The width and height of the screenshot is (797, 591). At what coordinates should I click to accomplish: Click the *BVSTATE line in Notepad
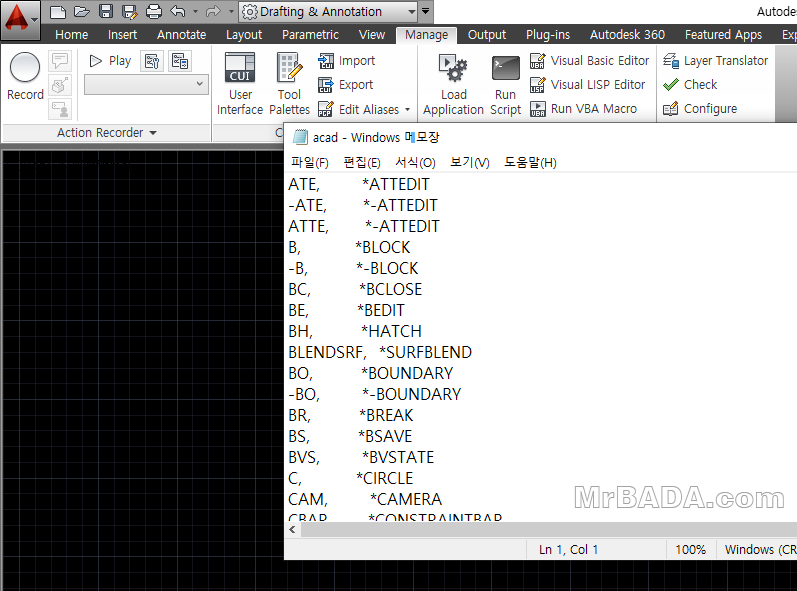tap(361, 457)
